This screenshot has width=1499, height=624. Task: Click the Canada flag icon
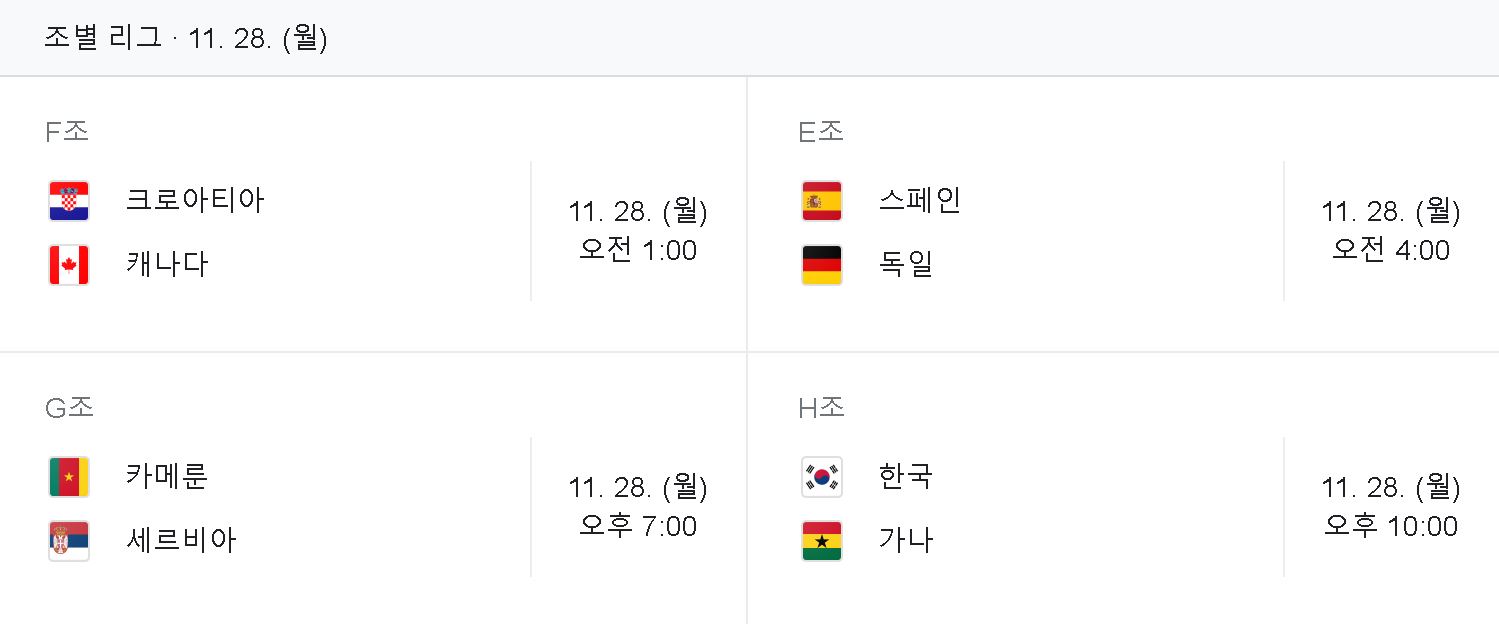click(x=69, y=265)
